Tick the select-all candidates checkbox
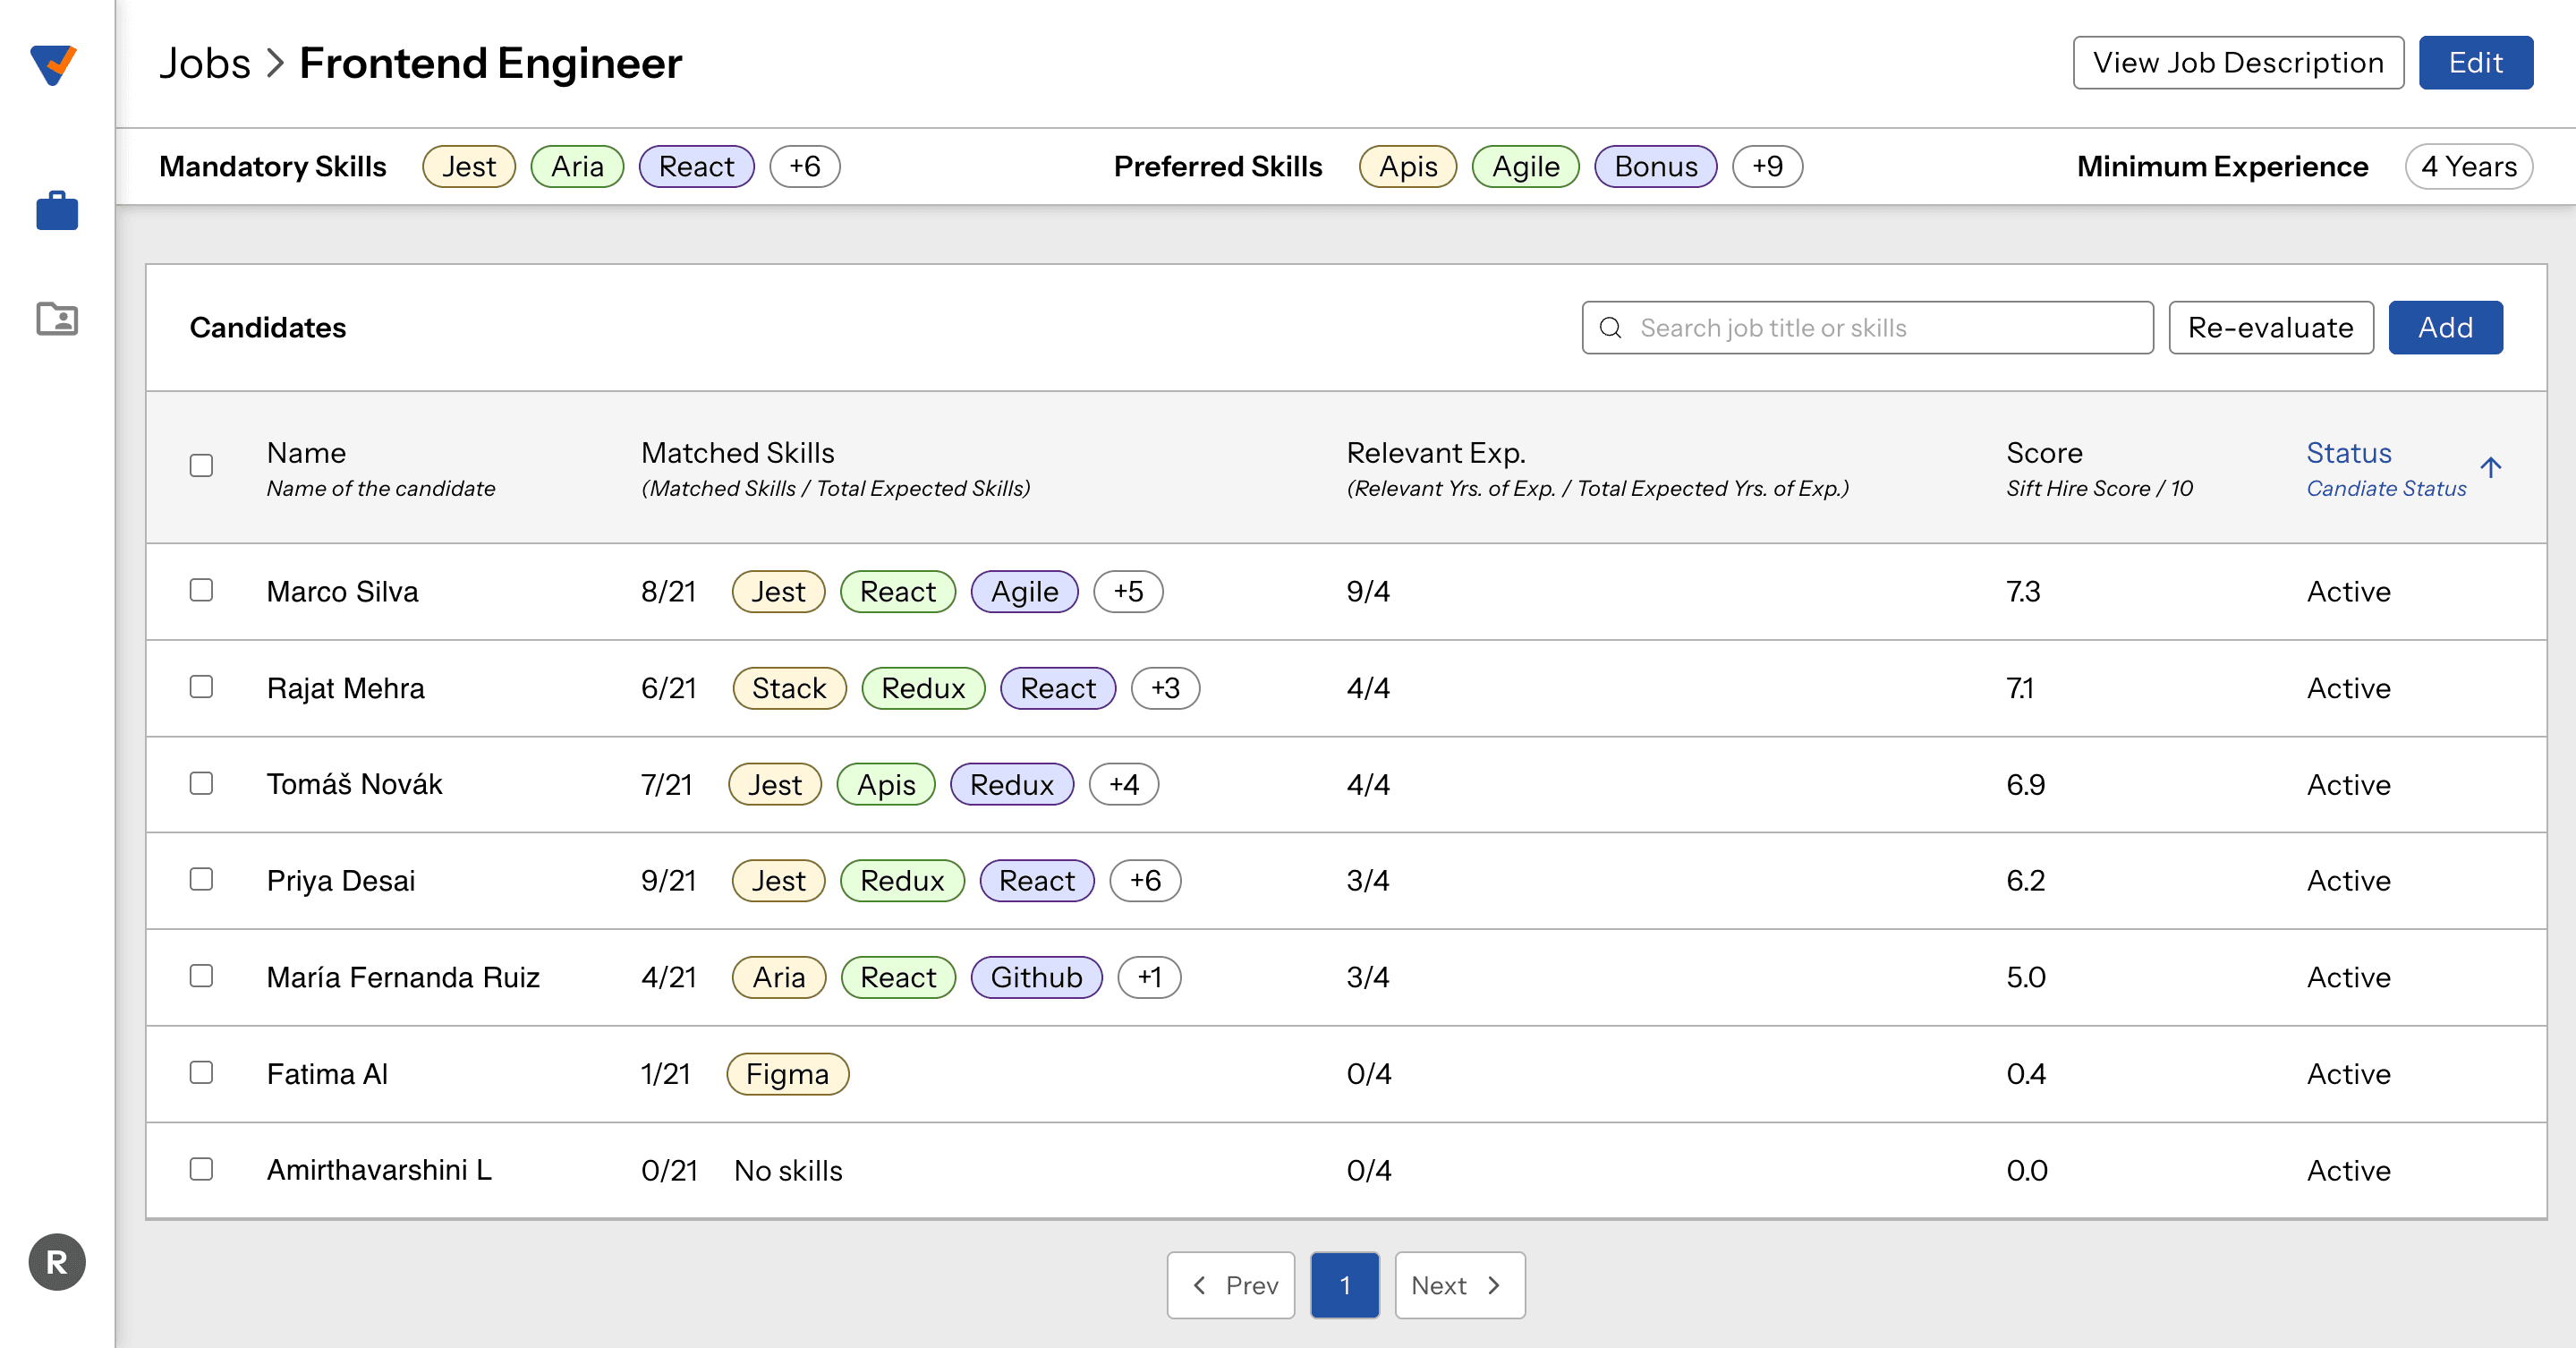This screenshot has height=1348, width=2576. [201, 466]
